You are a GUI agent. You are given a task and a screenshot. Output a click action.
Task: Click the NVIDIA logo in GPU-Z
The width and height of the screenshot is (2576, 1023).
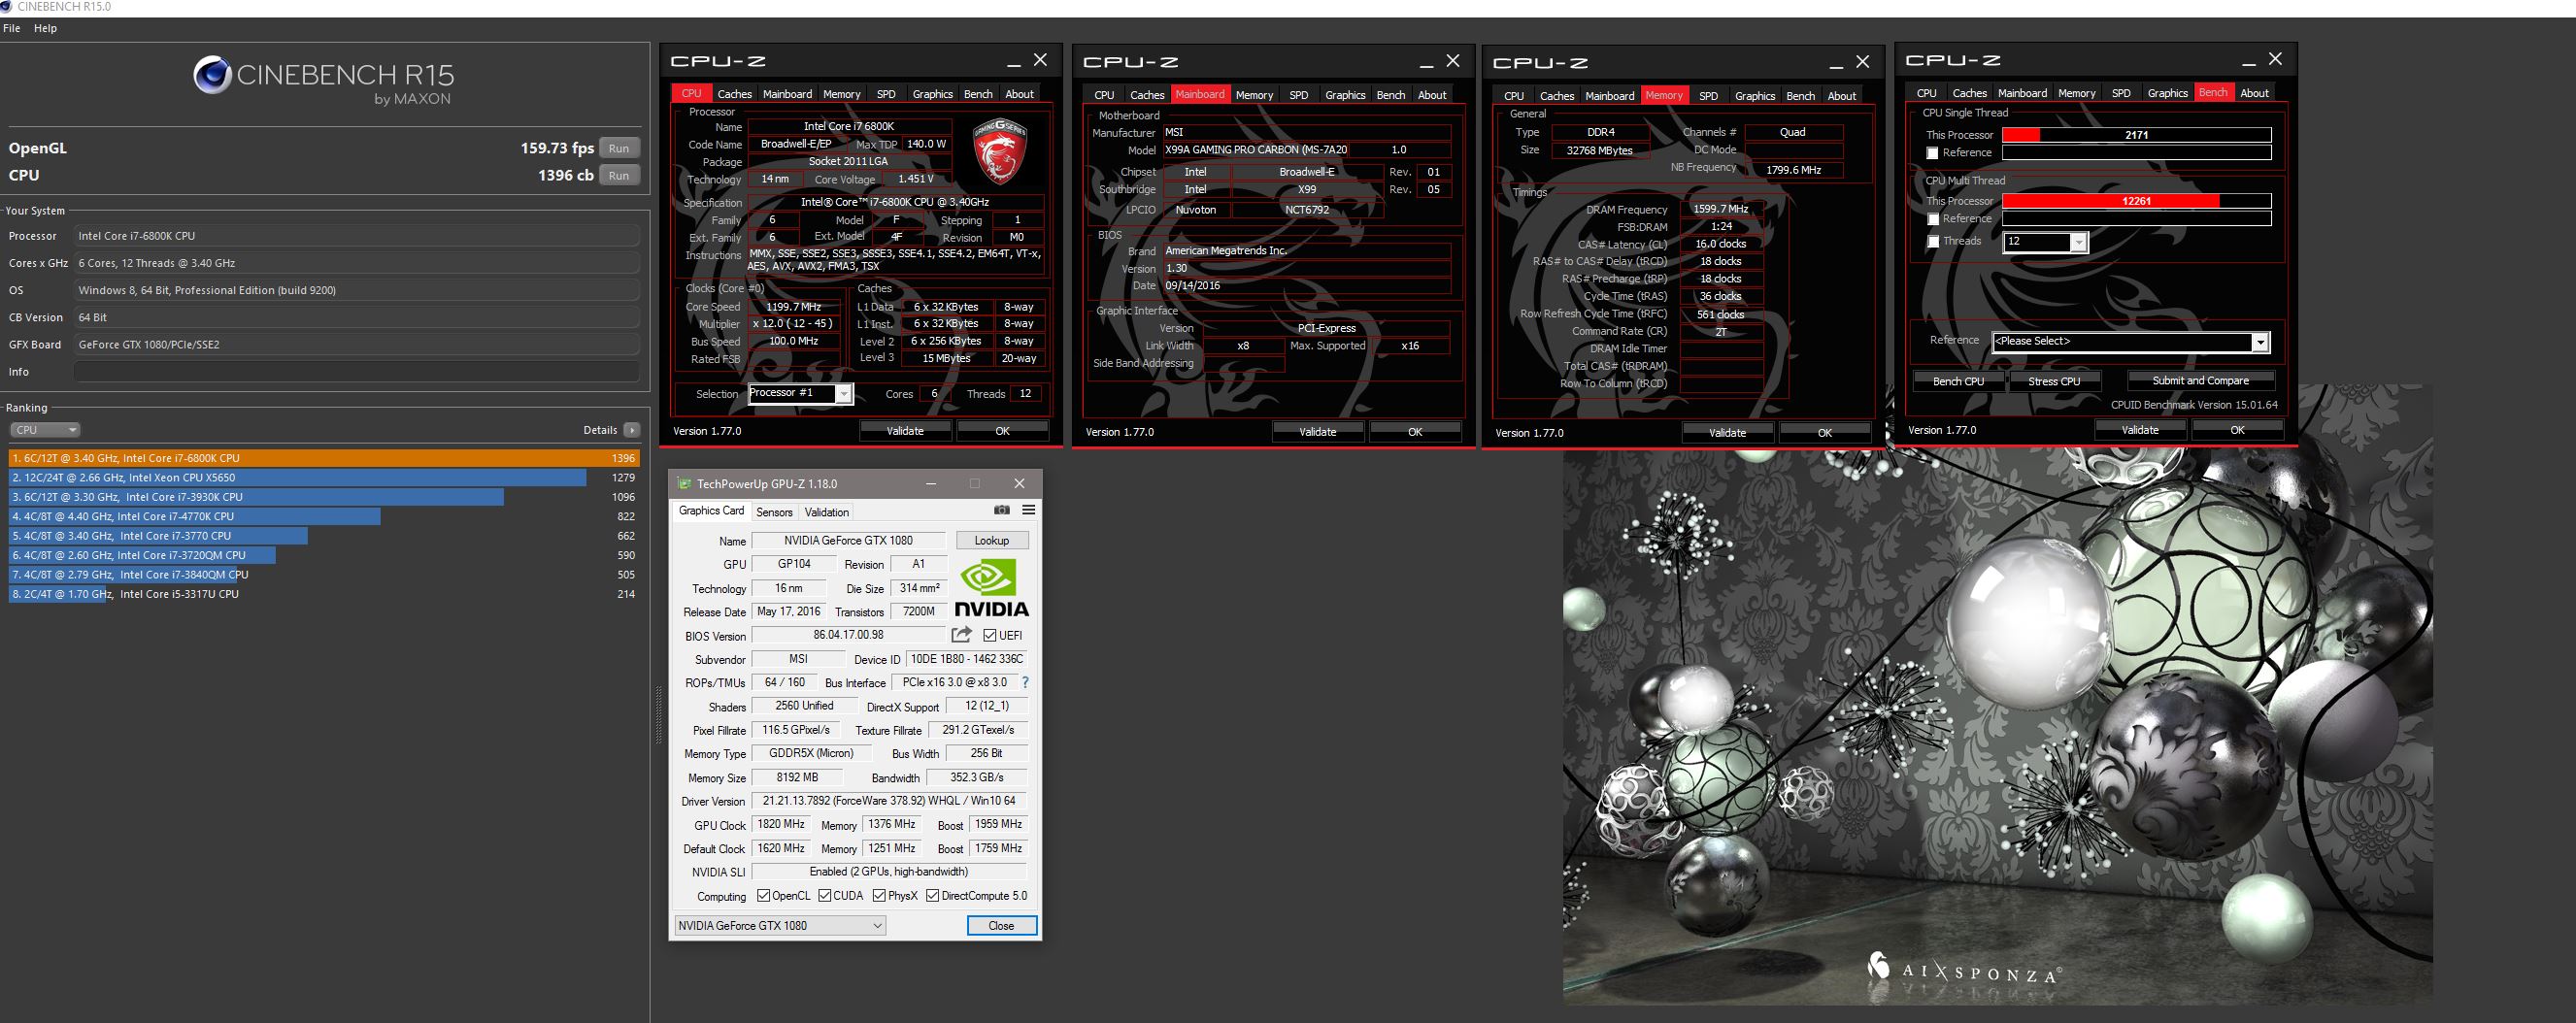tap(991, 588)
